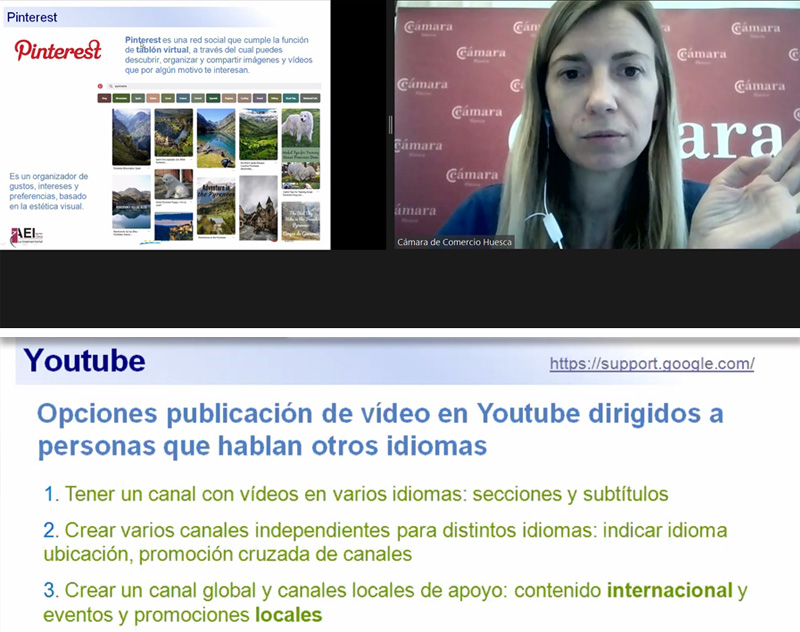Open the 'Cirque de Gavarnie' text pin
This screenshot has height=632, width=800.
click(x=301, y=221)
